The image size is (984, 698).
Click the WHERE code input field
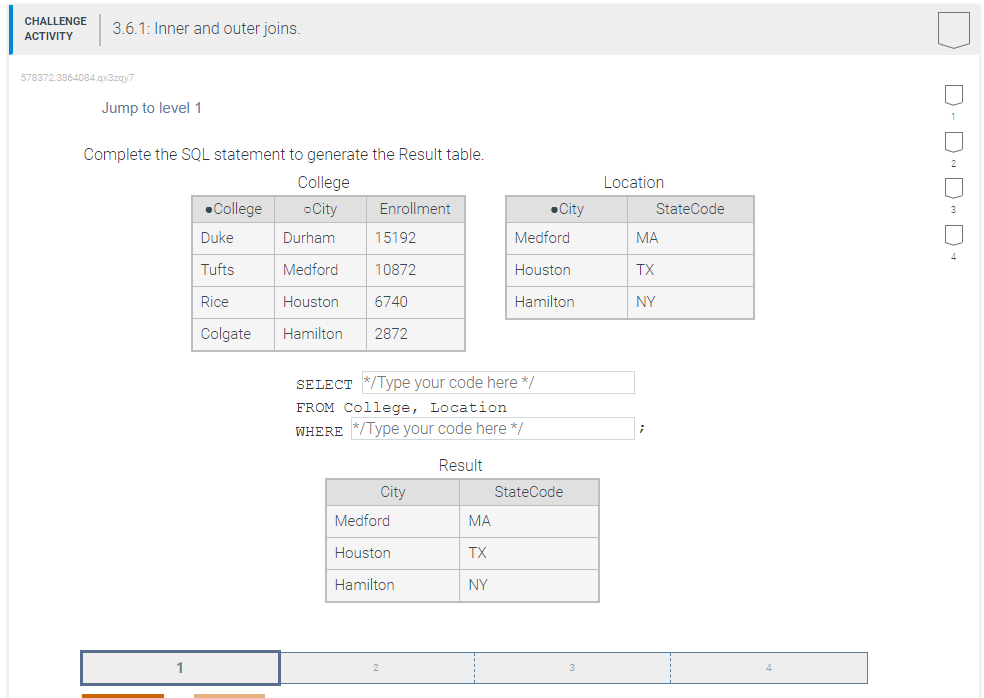tap(493, 428)
